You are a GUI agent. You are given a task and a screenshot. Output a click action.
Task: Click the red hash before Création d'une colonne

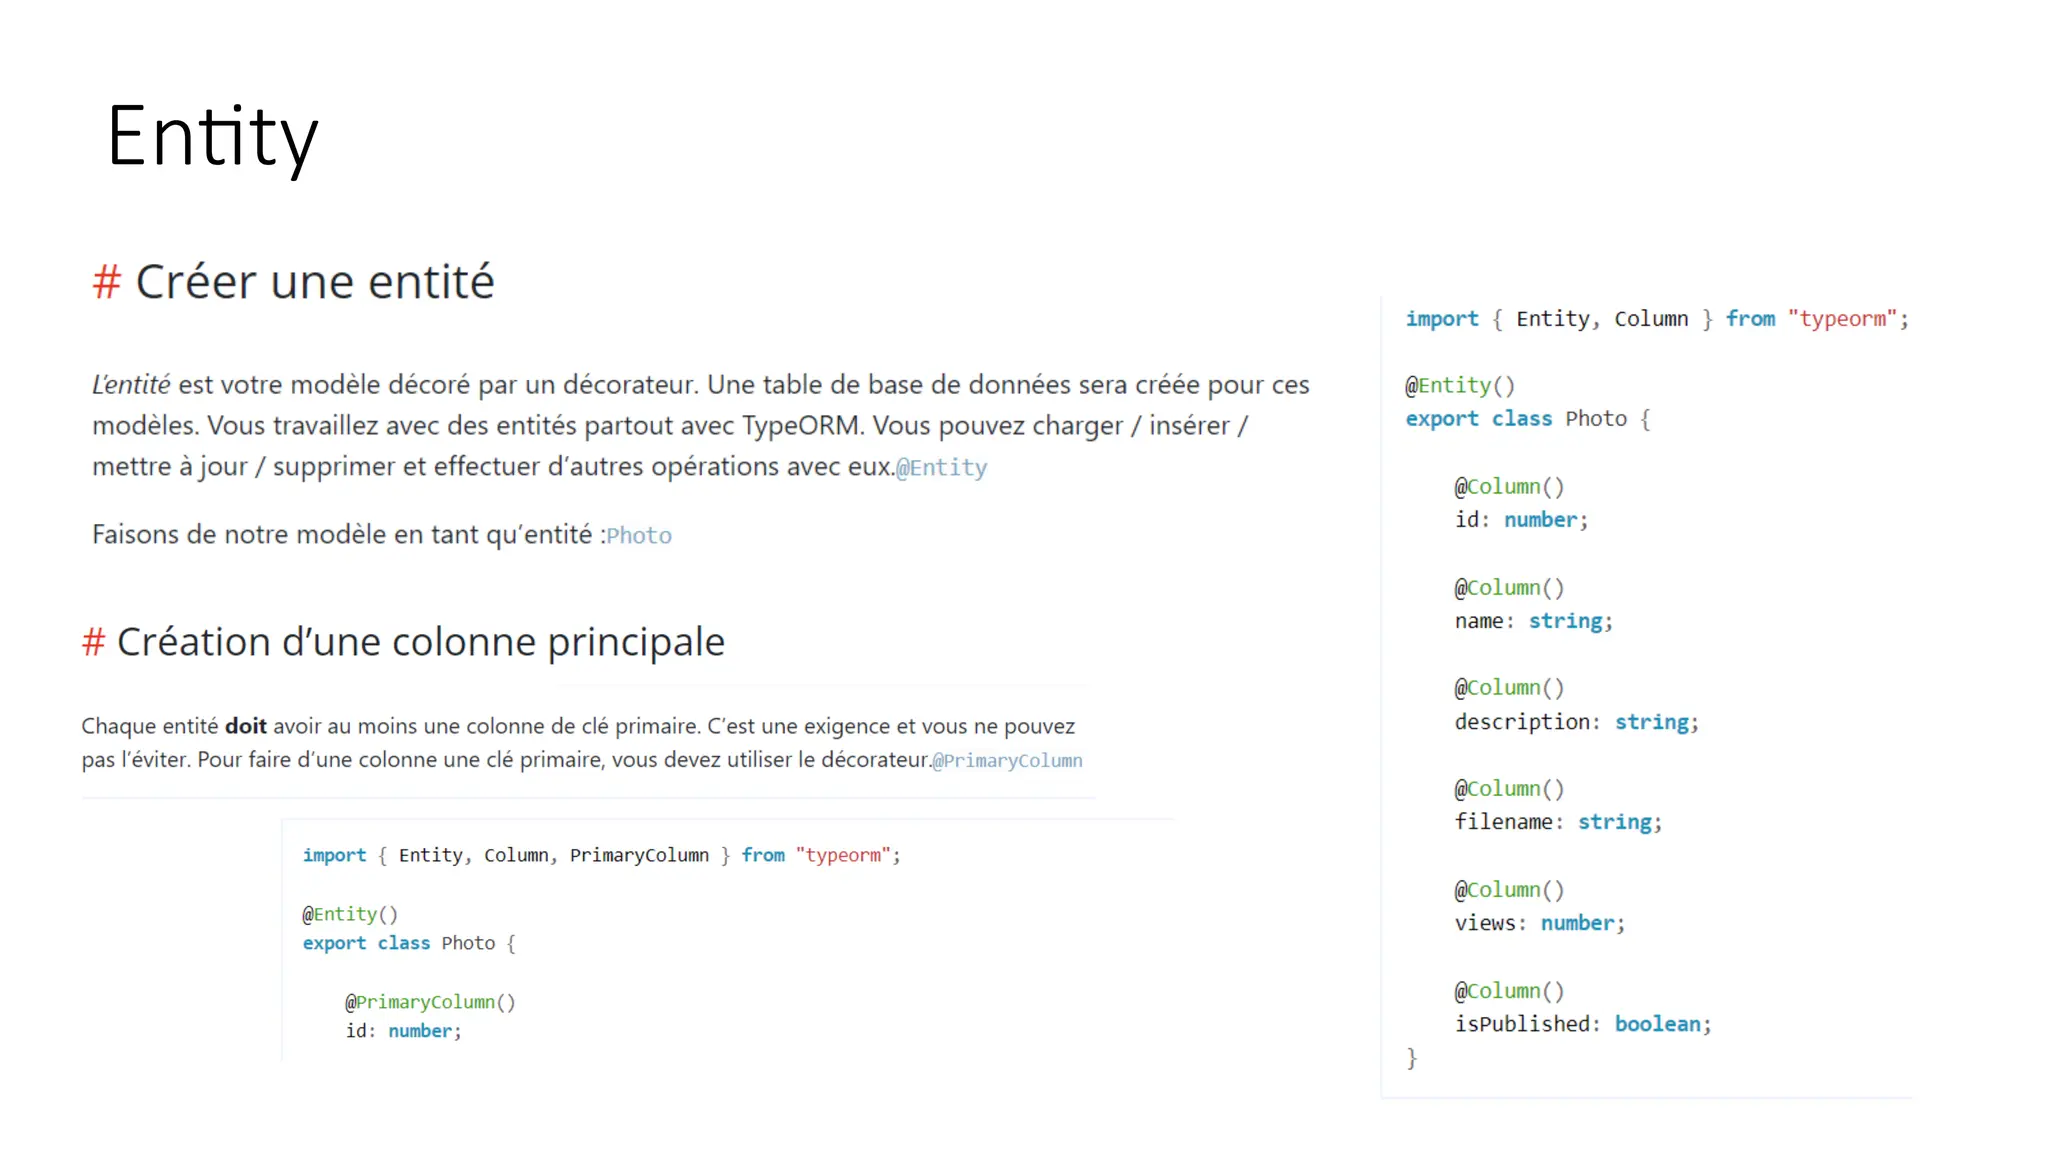pyautogui.click(x=93, y=642)
